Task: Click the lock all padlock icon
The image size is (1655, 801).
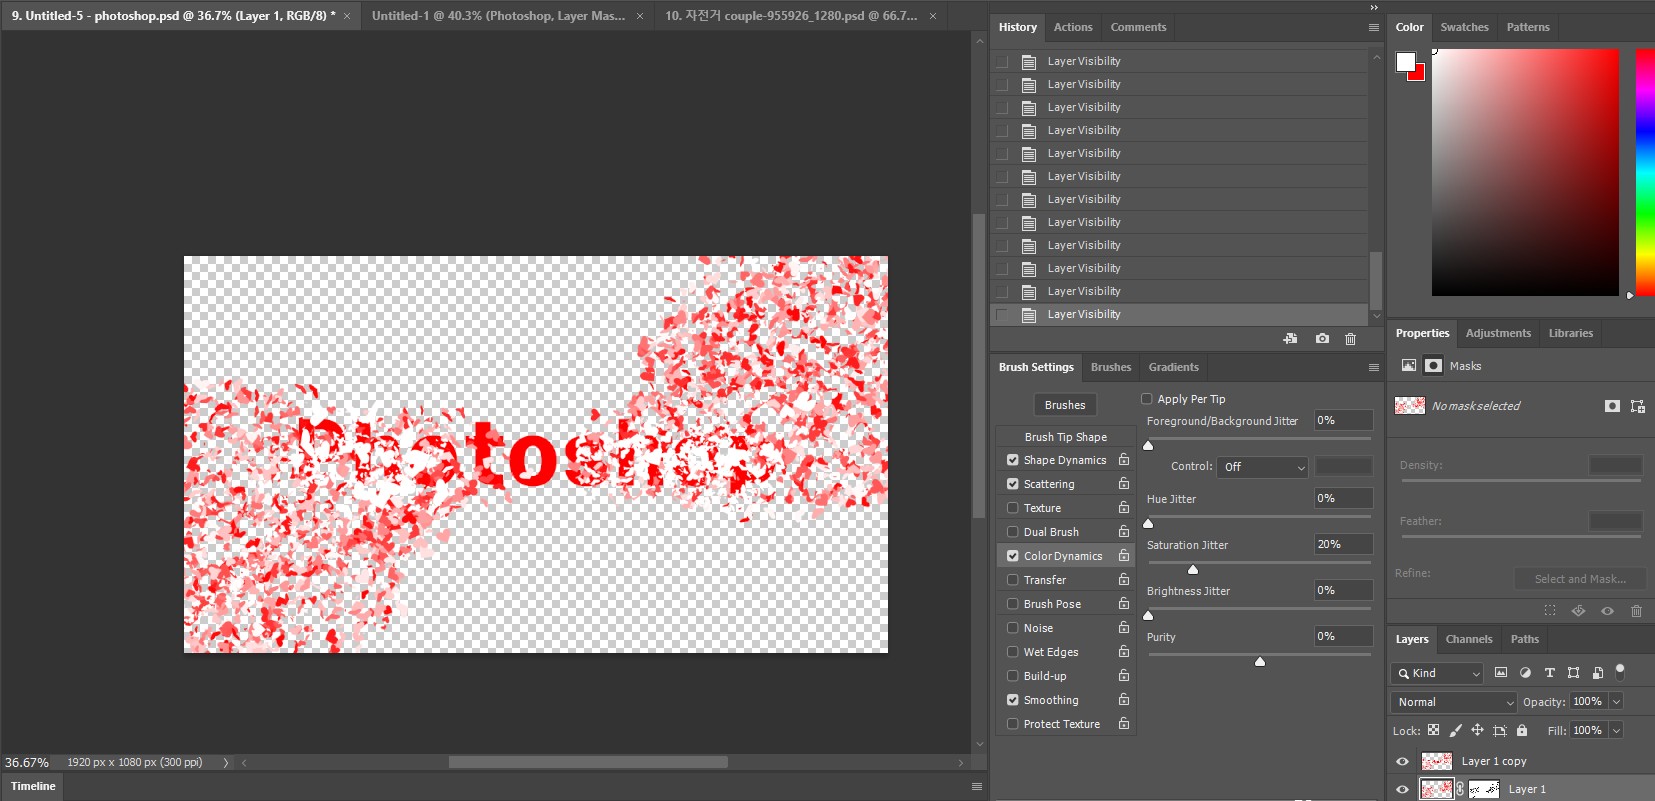Action: 1522,731
